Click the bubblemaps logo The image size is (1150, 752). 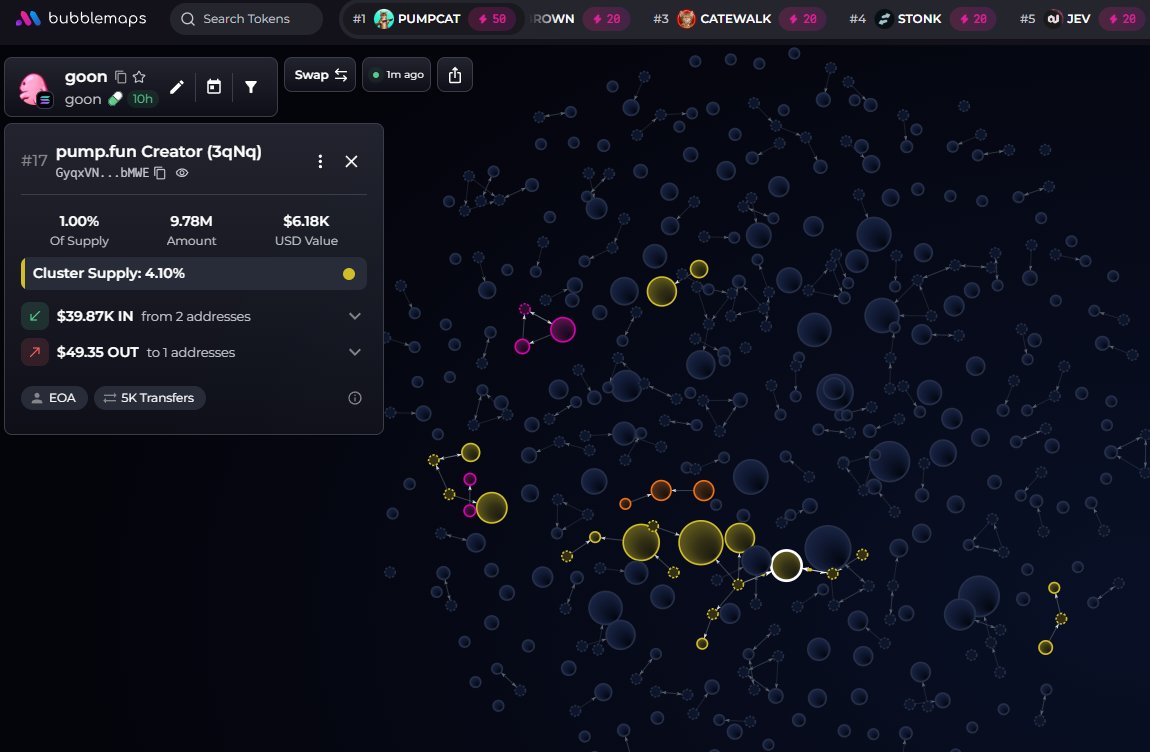click(81, 18)
